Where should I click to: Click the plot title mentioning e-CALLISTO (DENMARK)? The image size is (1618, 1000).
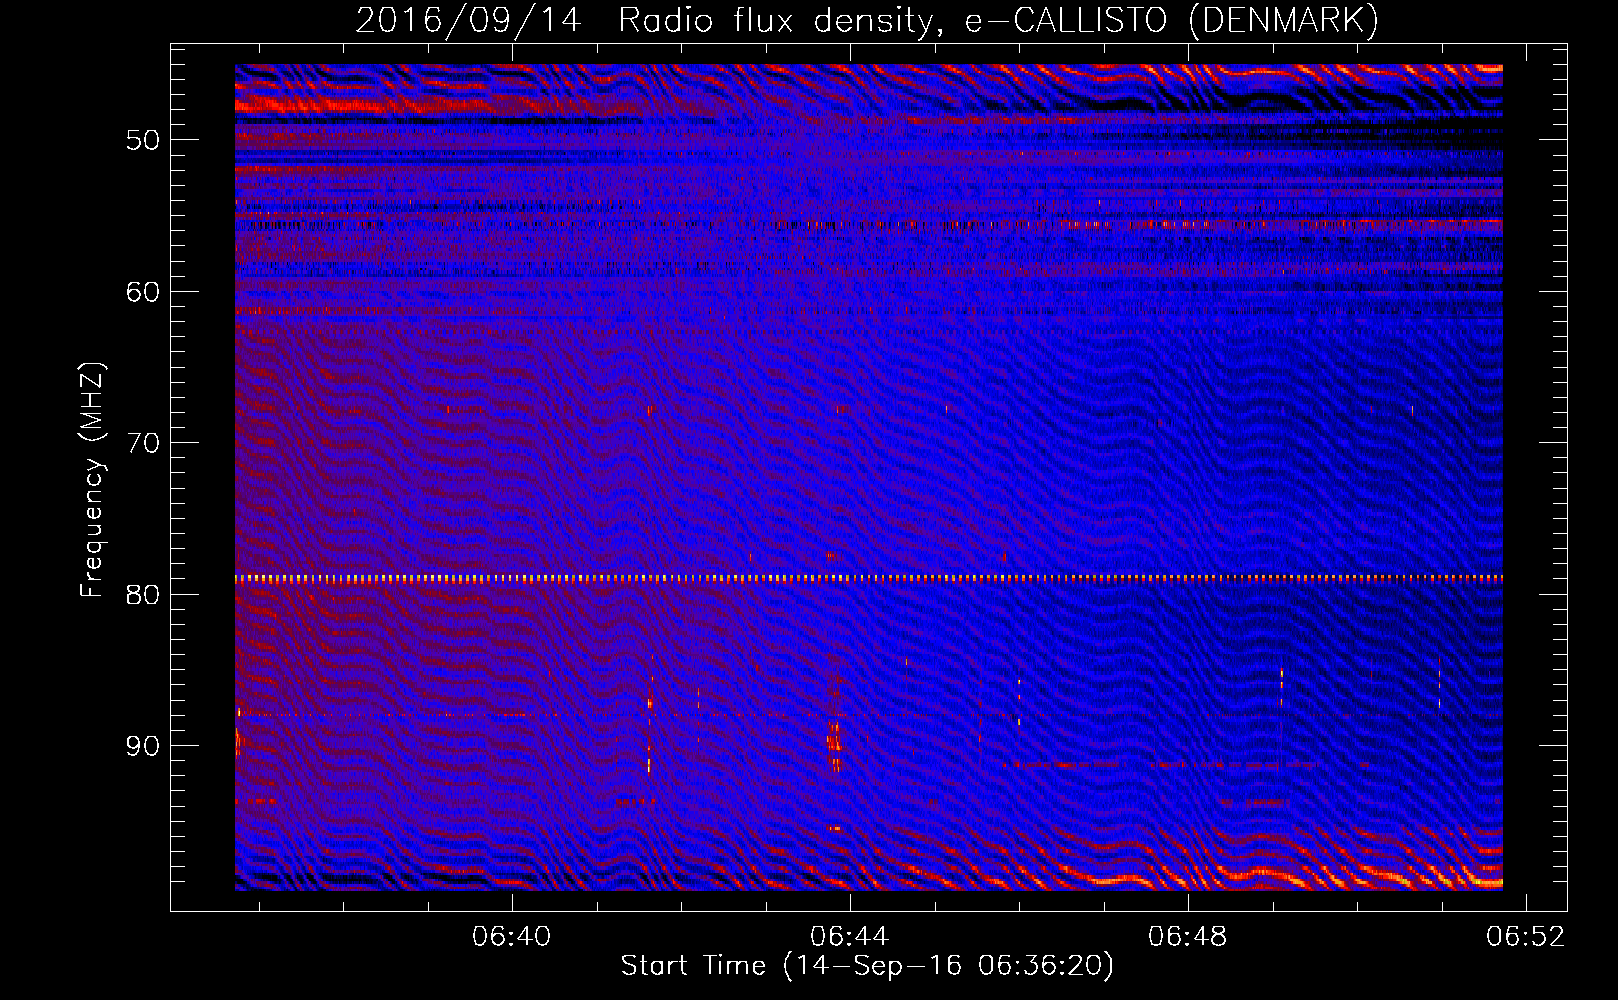867,21
